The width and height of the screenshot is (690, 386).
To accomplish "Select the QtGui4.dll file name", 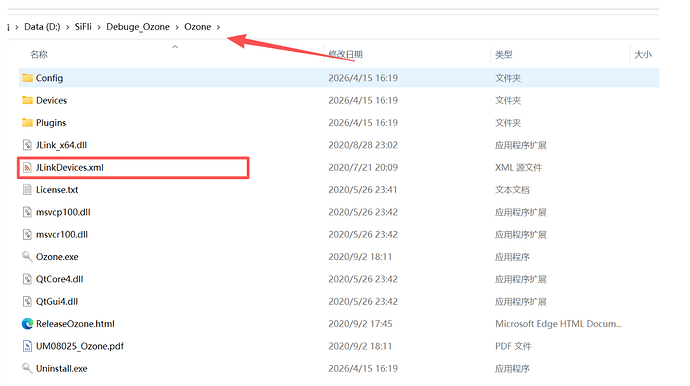I will (57, 301).
